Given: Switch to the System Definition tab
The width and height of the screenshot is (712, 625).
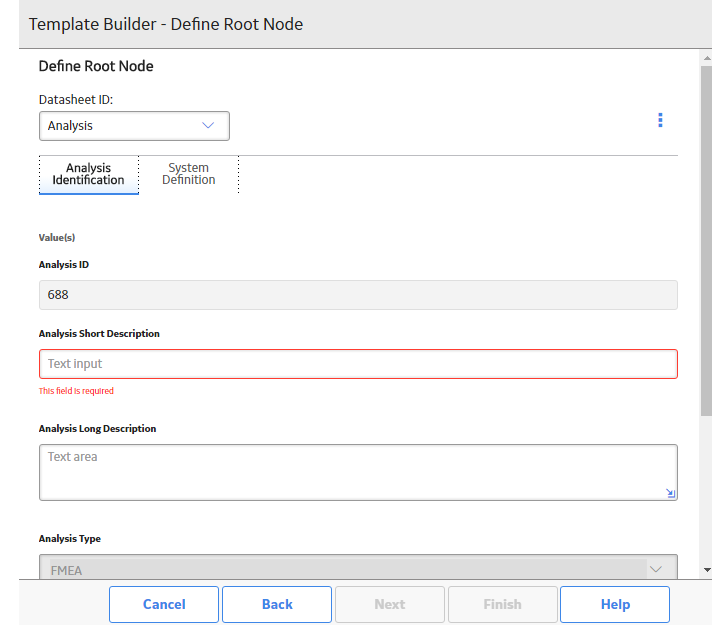Looking at the screenshot, I should [x=188, y=174].
